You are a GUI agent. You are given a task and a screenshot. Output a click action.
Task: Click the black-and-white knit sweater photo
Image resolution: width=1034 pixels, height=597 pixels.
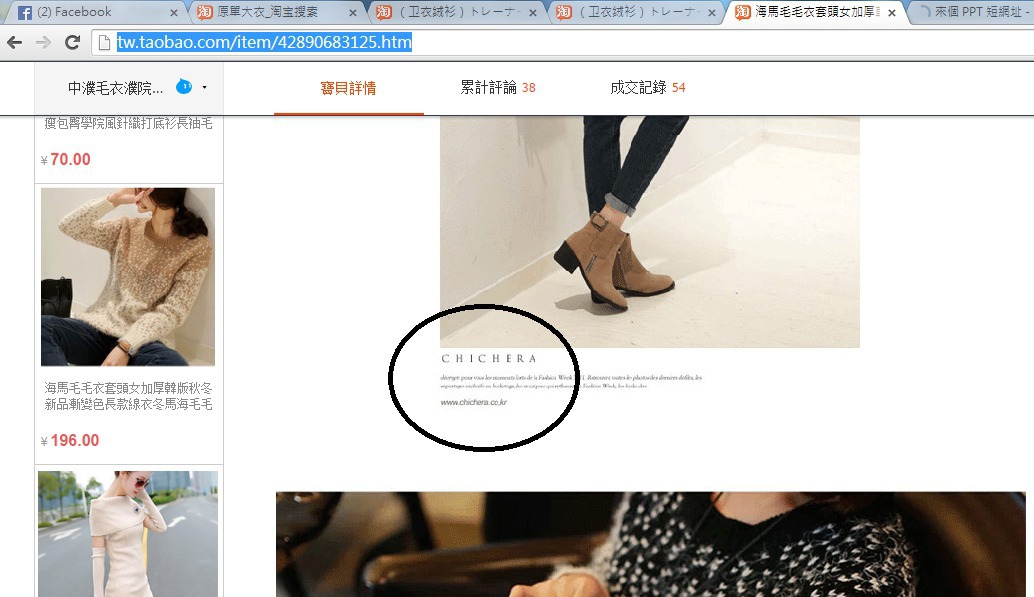[650, 544]
